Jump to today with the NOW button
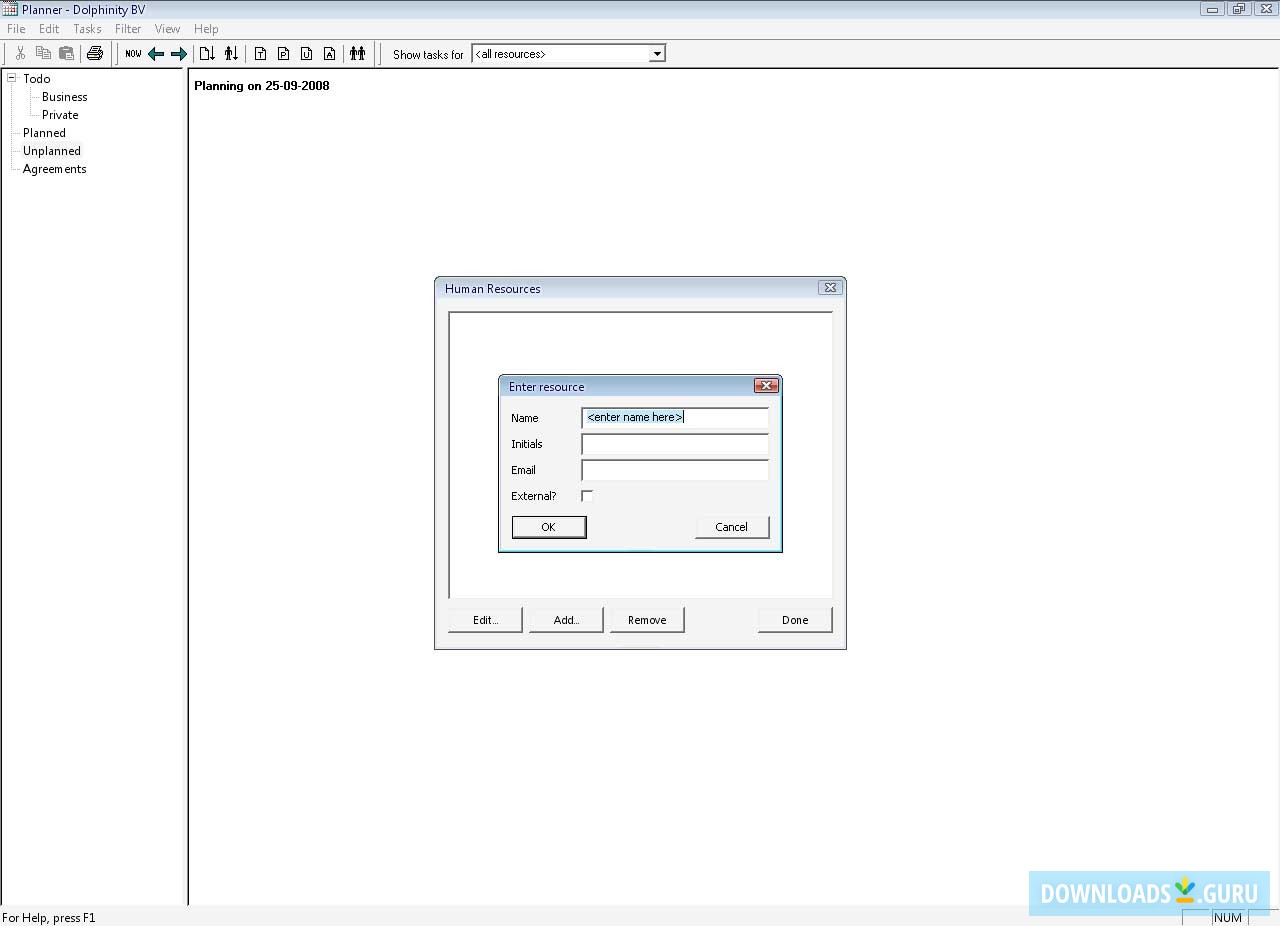Image resolution: width=1280 pixels, height=926 pixels. (133, 54)
